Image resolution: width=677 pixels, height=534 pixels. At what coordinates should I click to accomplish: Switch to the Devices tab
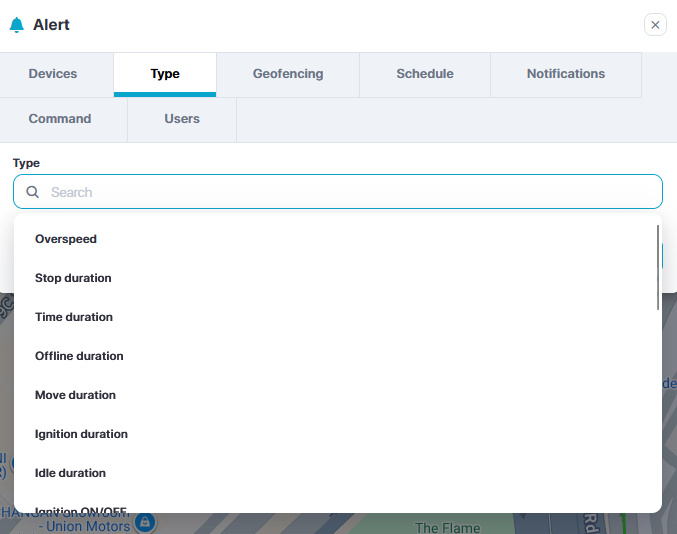pyautogui.click(x=53, y=74)
